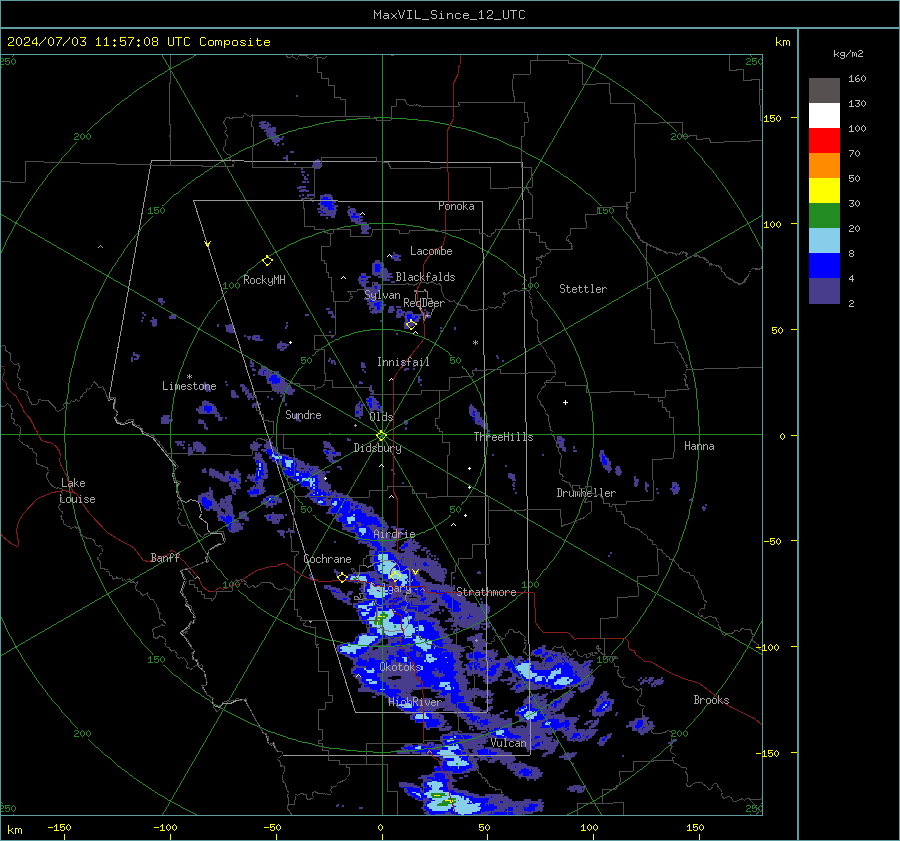
Task: Select the purple 2-4 legend color block
Action: tap(824, 291)
